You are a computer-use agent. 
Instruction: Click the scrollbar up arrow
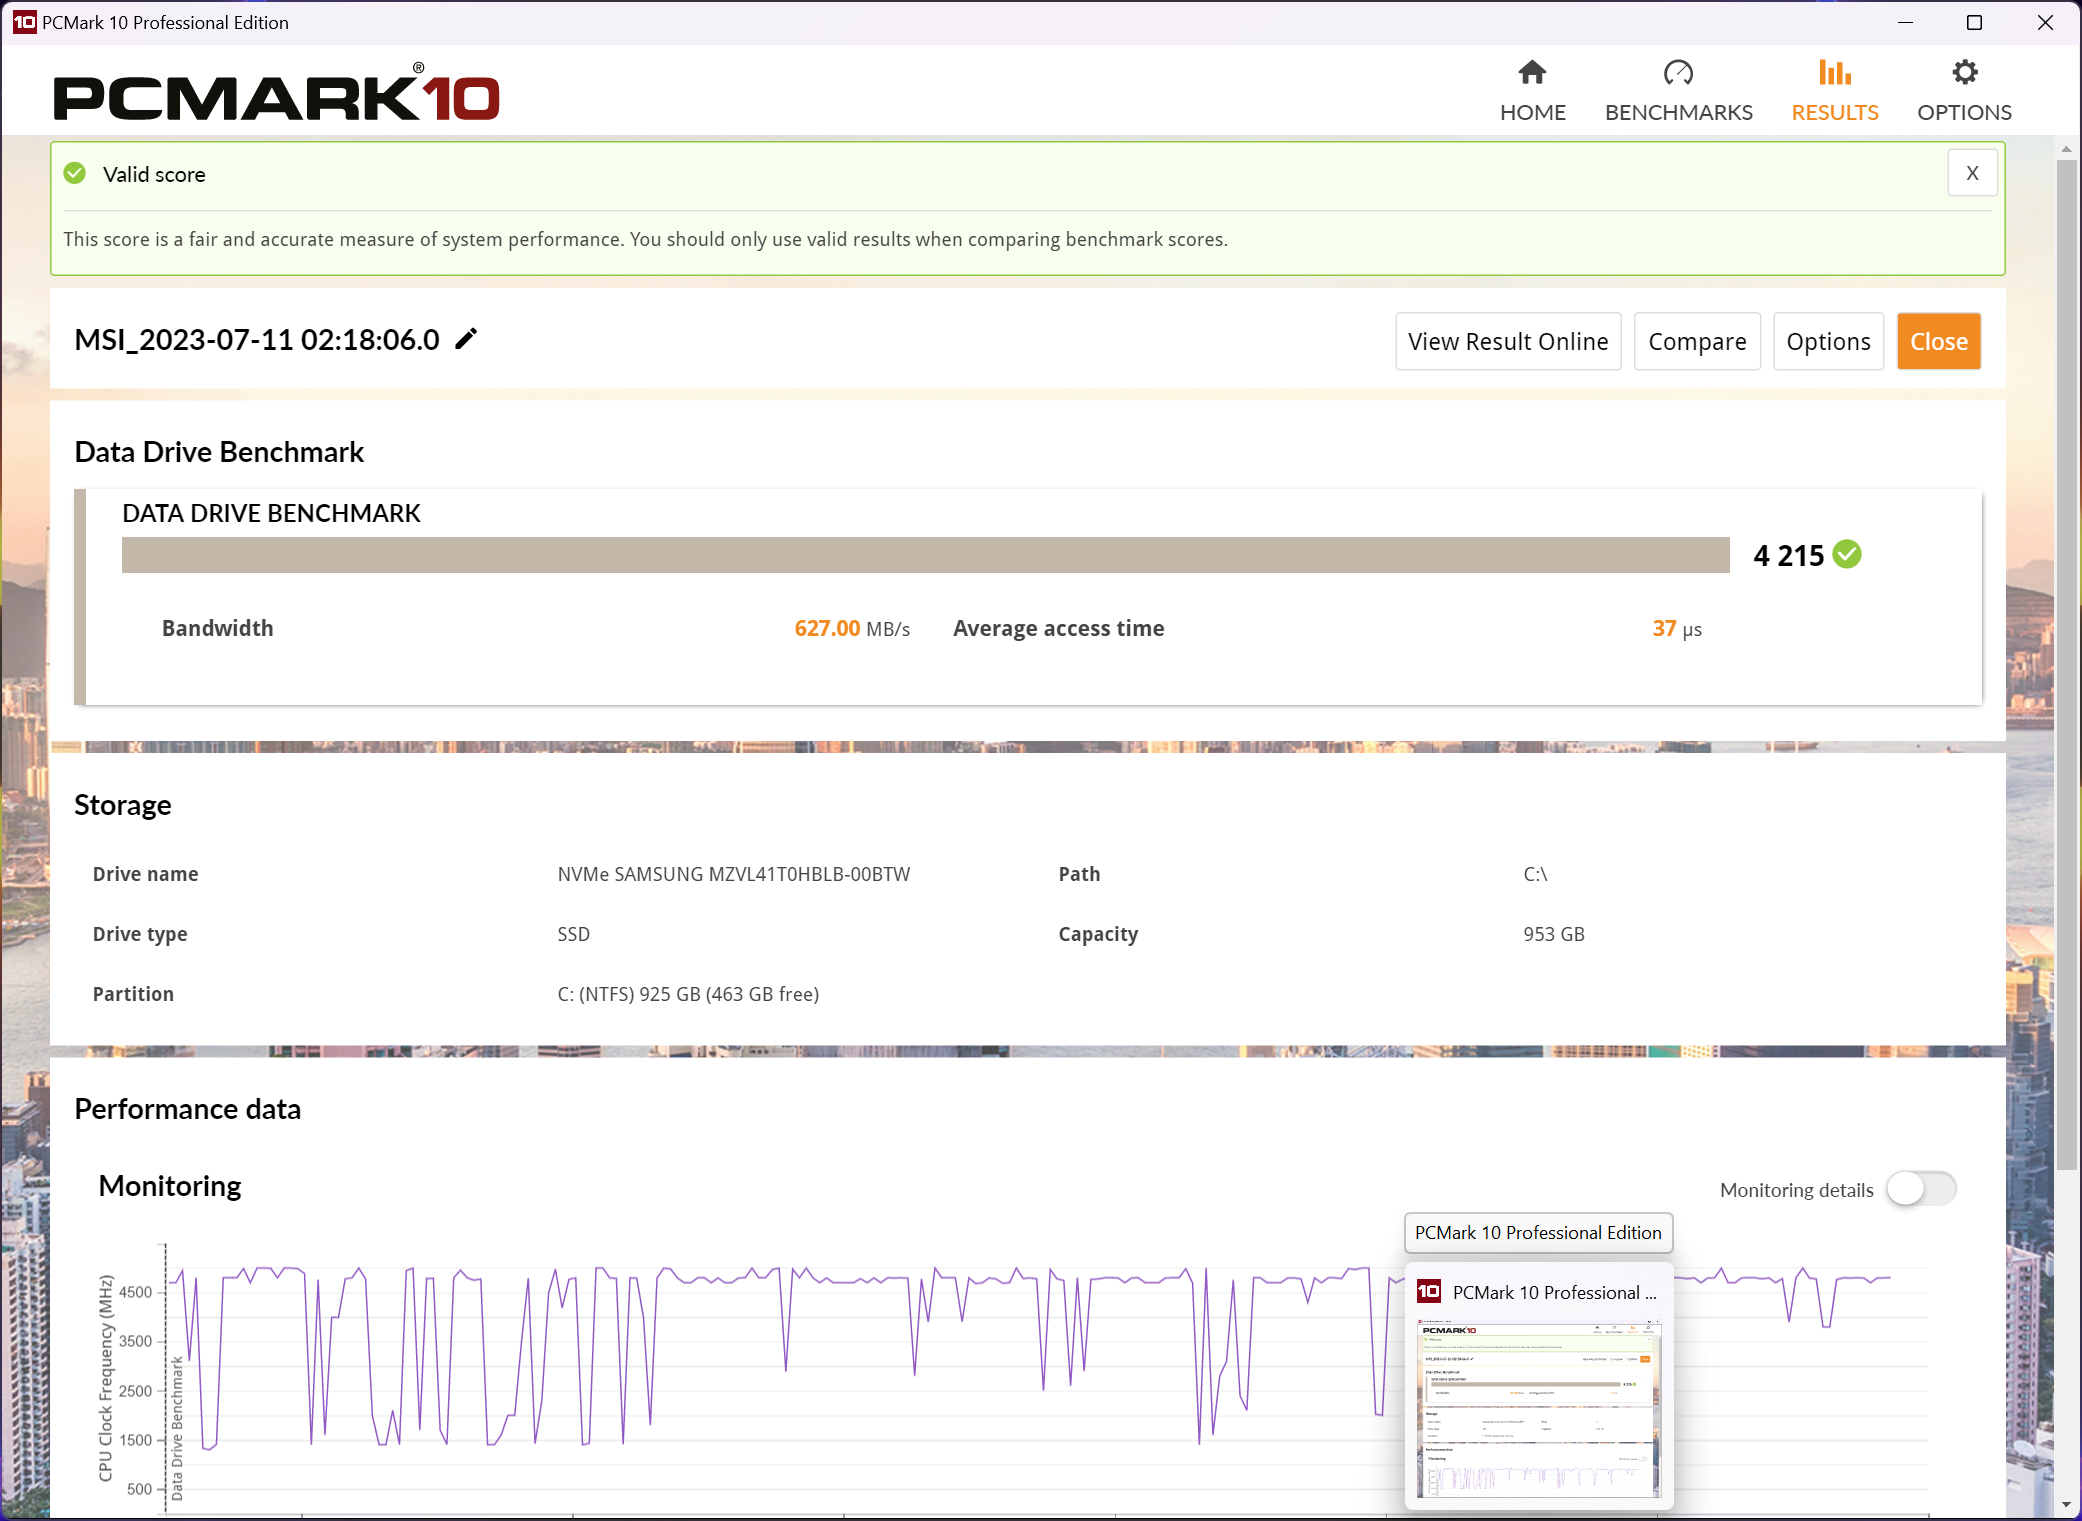pyautogui.click(x=2066, y=149)
